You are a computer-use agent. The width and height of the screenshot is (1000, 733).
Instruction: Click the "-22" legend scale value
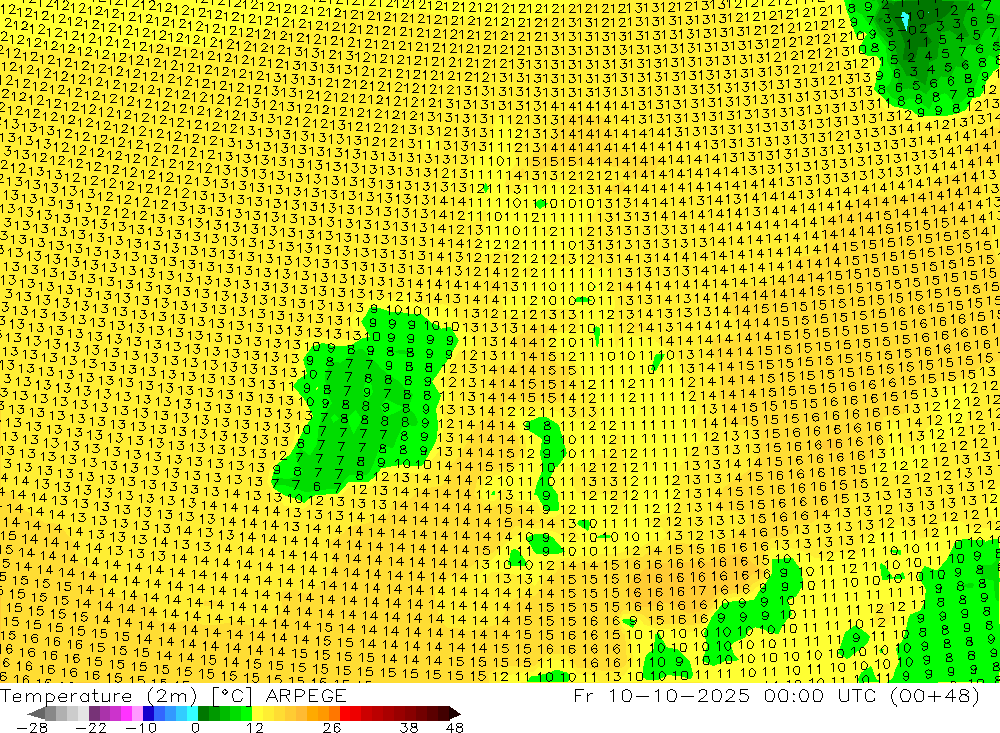(91, 728)
